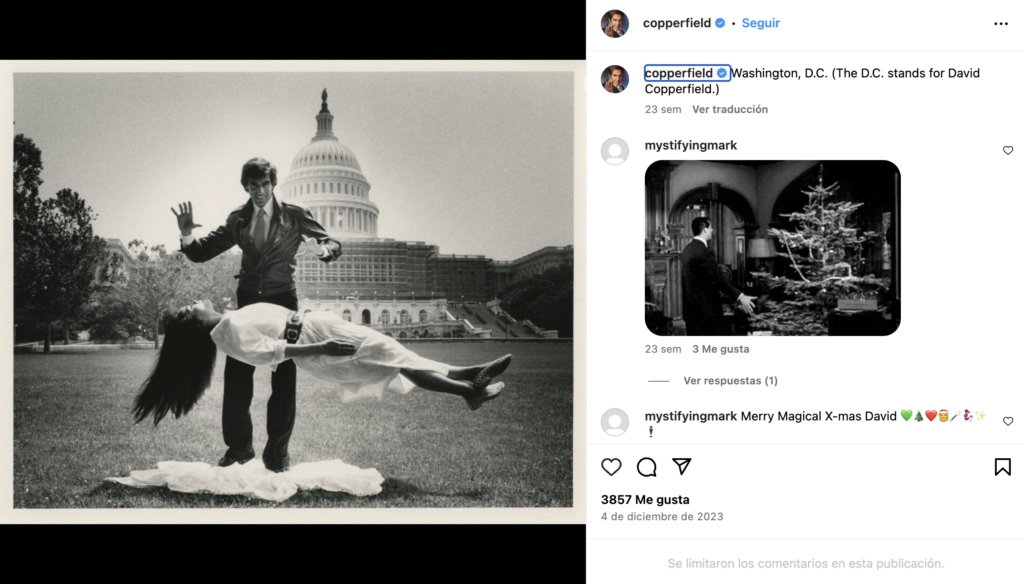Click Ver traducción under the caption

pyautogui.click(x=730, y=109)
